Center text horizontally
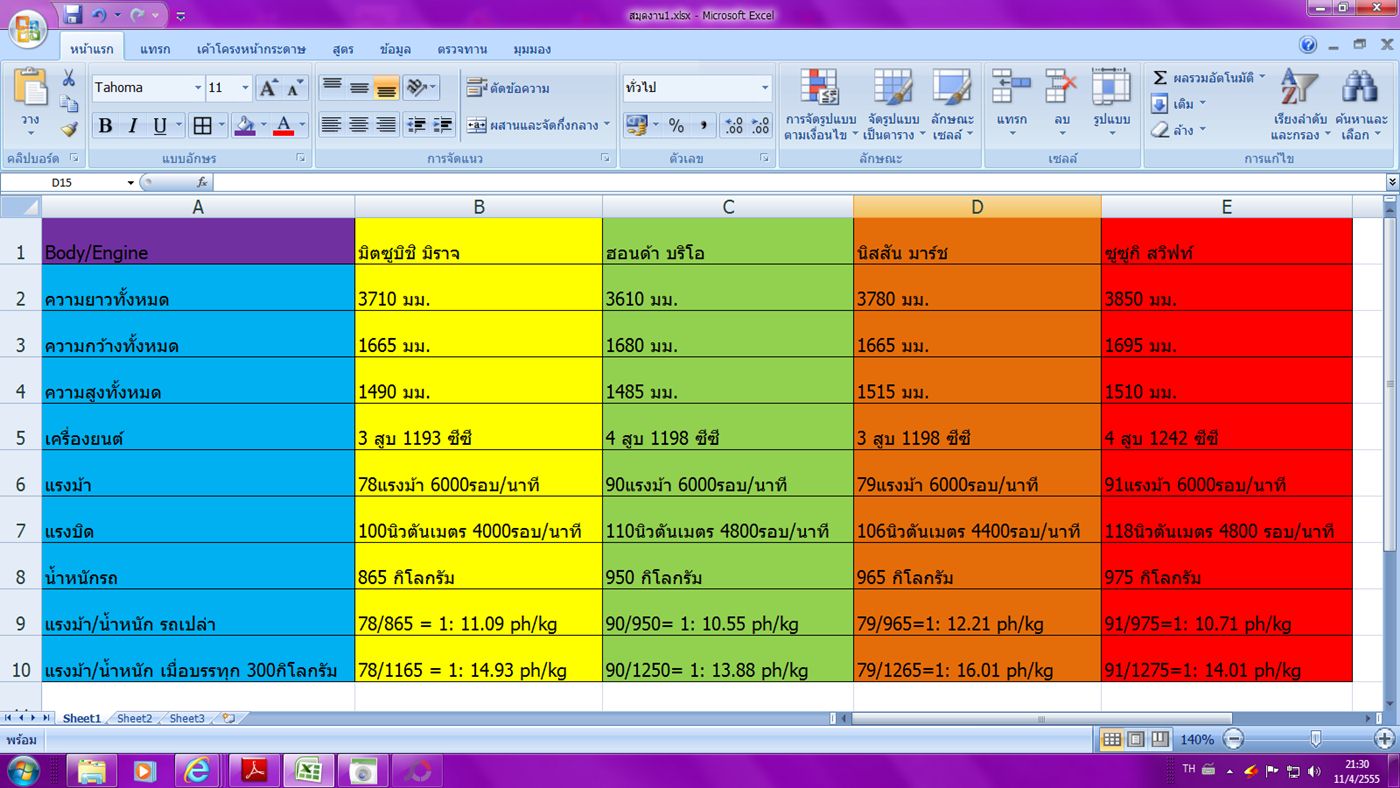 [x=359, y=126]
